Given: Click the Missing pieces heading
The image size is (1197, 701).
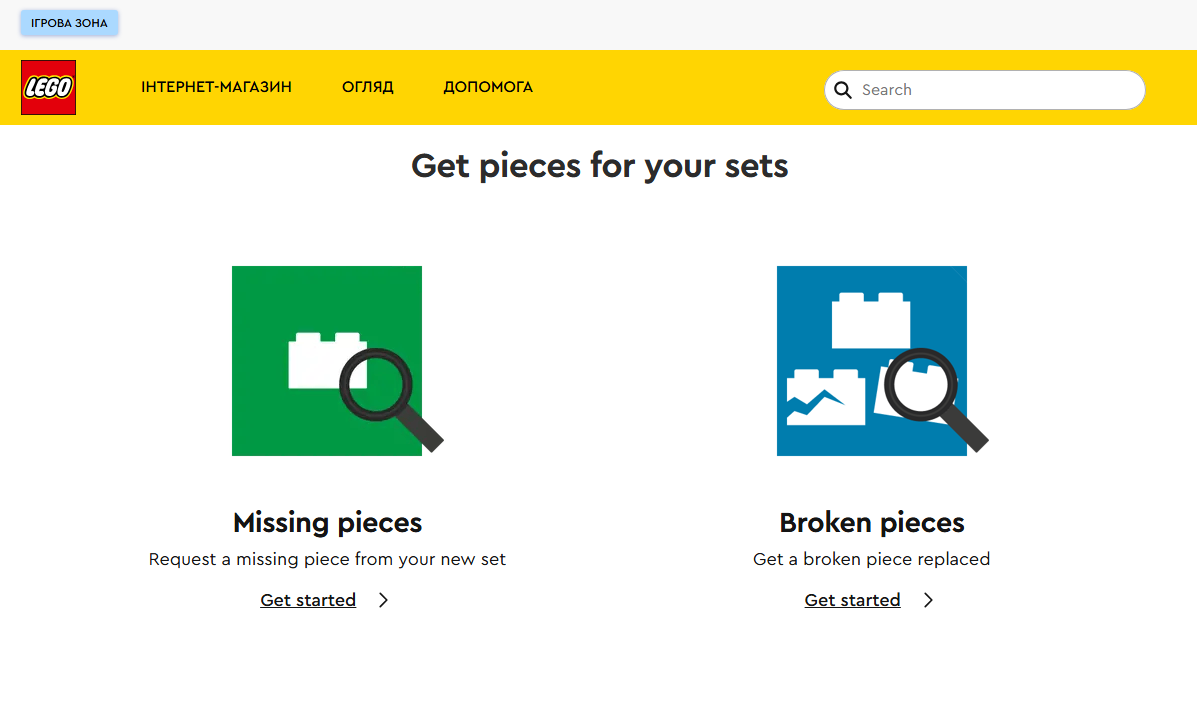Looking at the screenshot, I should [327, 523].
